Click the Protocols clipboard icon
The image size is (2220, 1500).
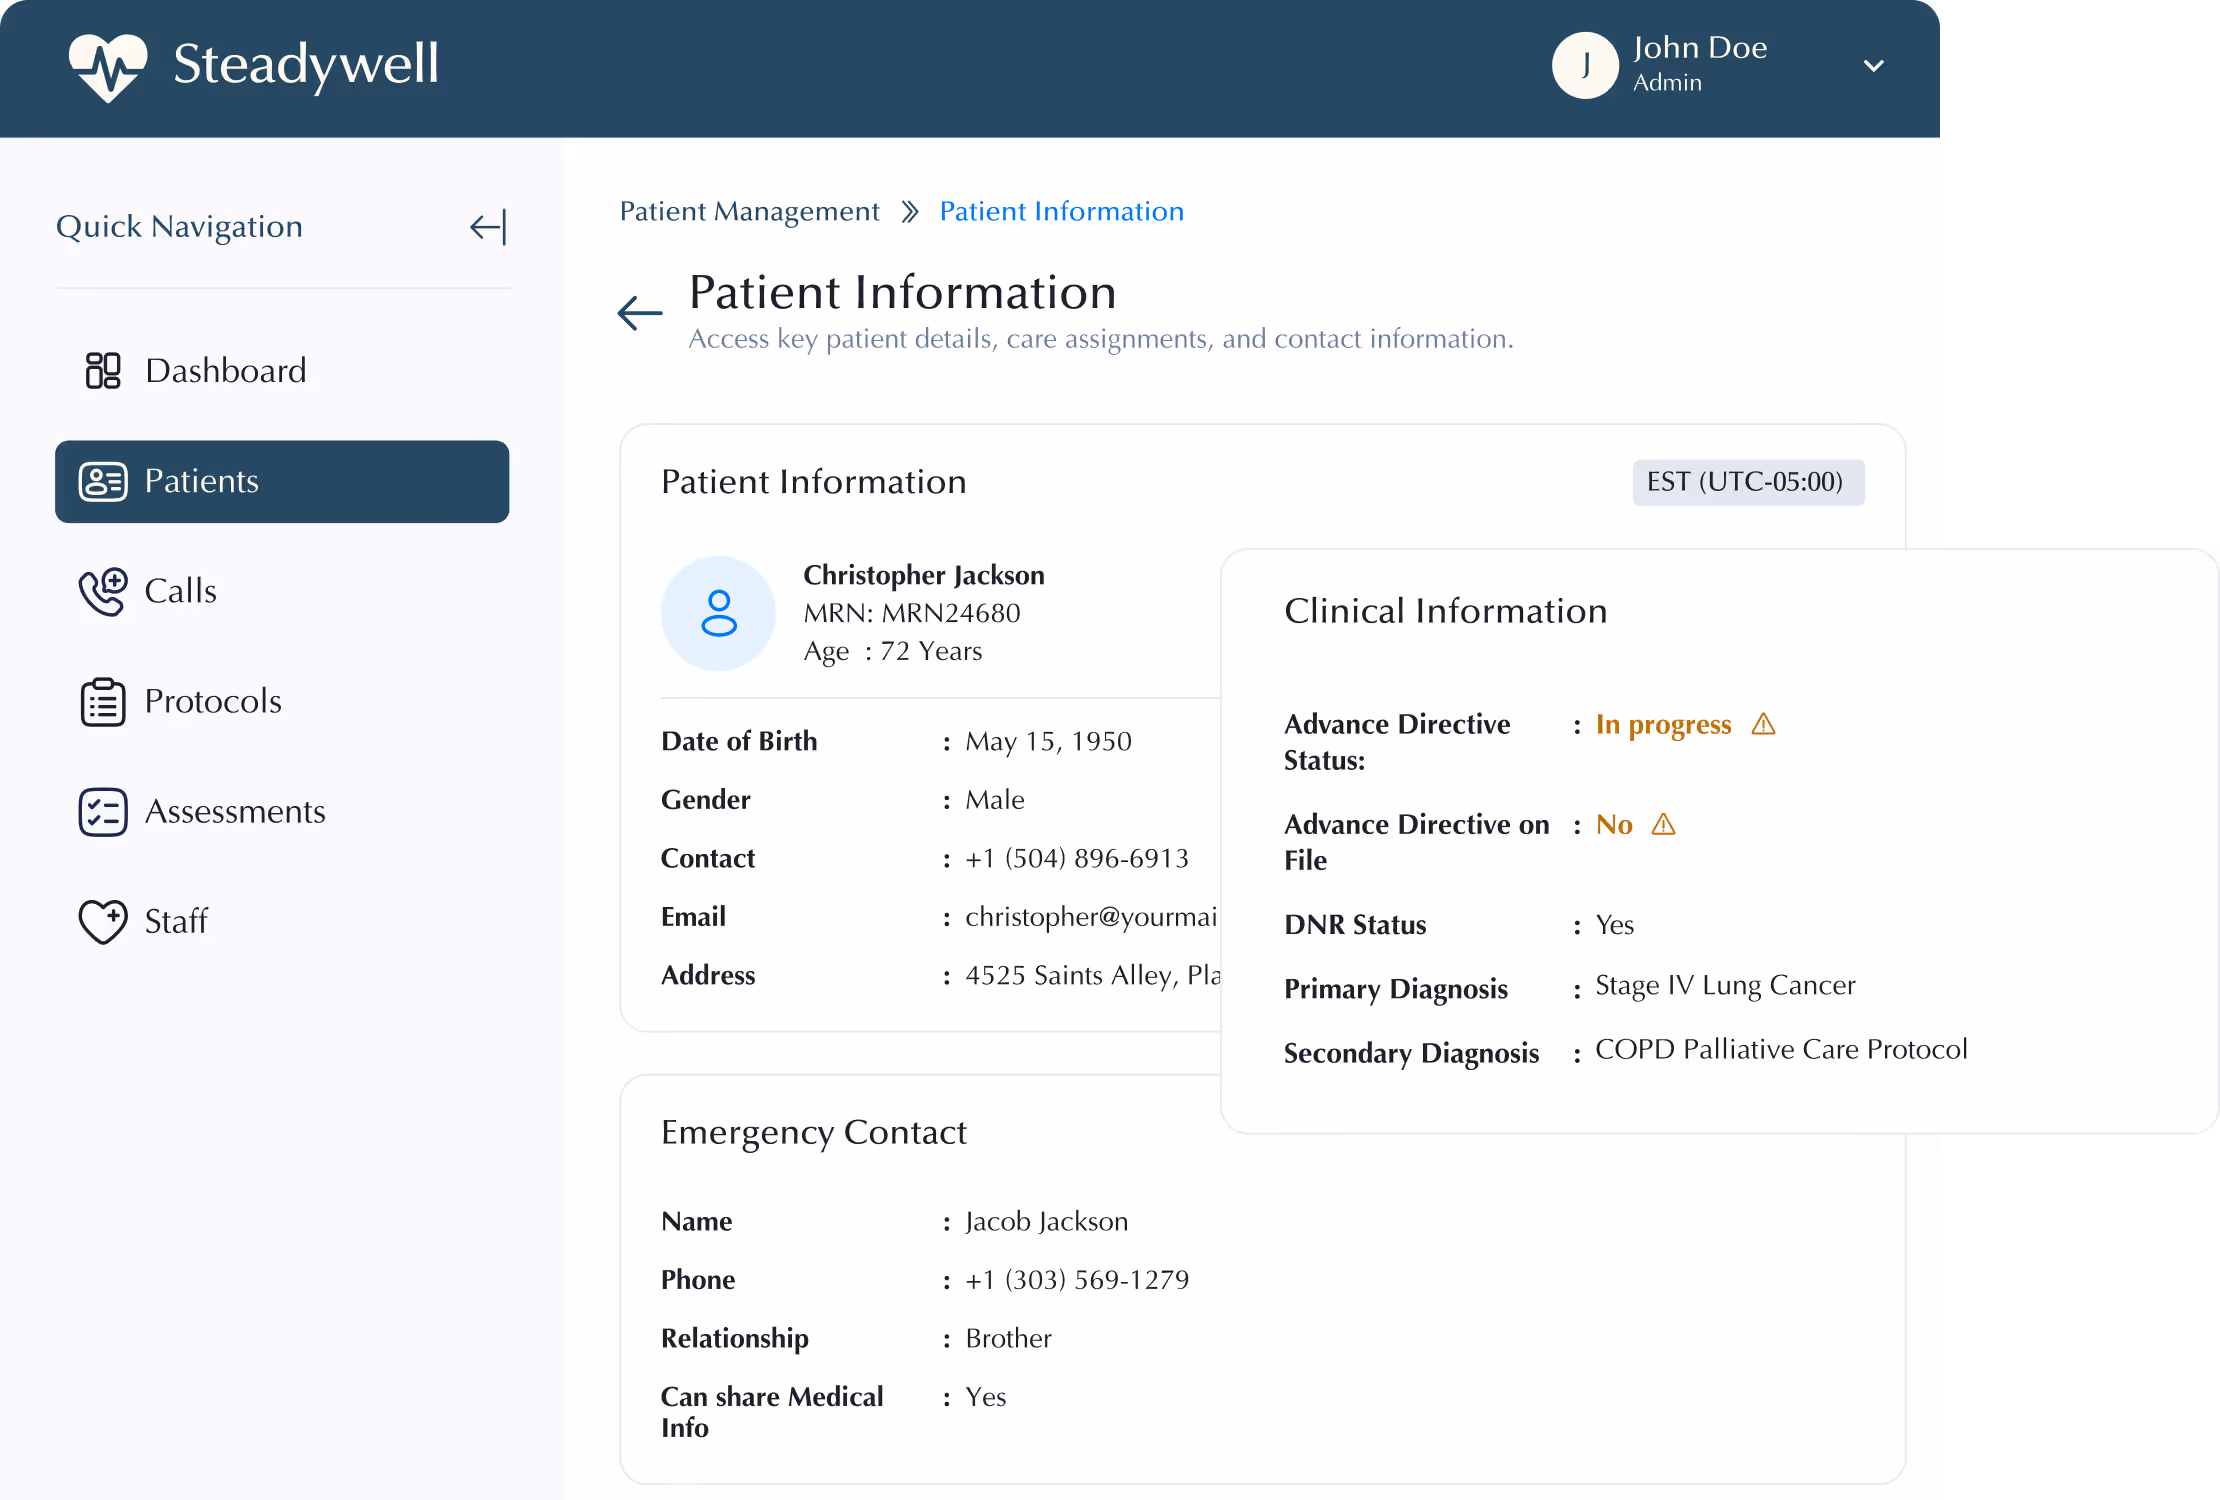103,701
